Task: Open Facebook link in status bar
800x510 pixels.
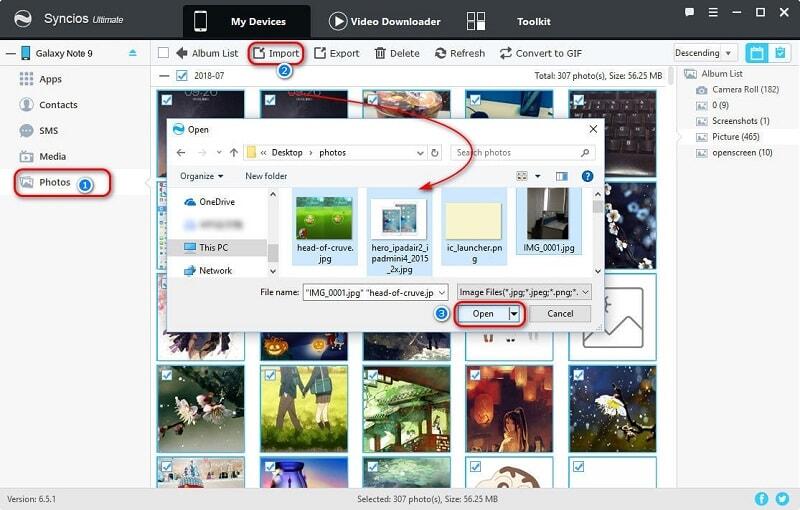Action: click(x=762, y=498)
